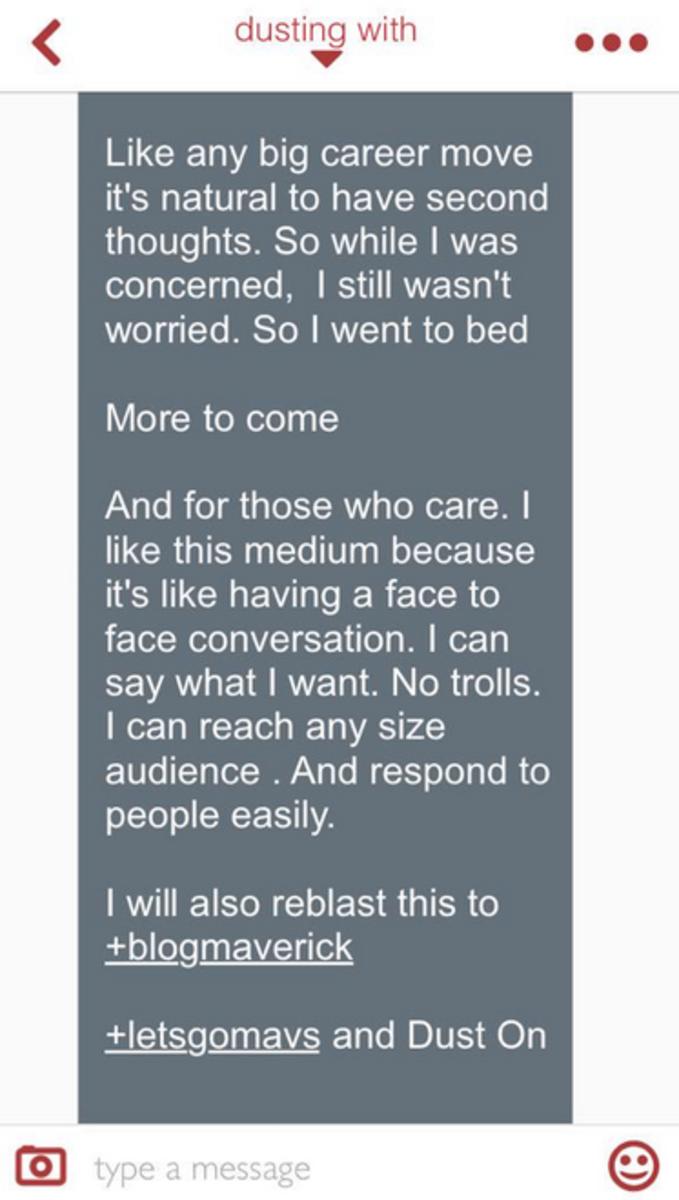This screenshot has height=1200, width=679.
Task: Tap the "dusting with" header title
Action: 325,28
